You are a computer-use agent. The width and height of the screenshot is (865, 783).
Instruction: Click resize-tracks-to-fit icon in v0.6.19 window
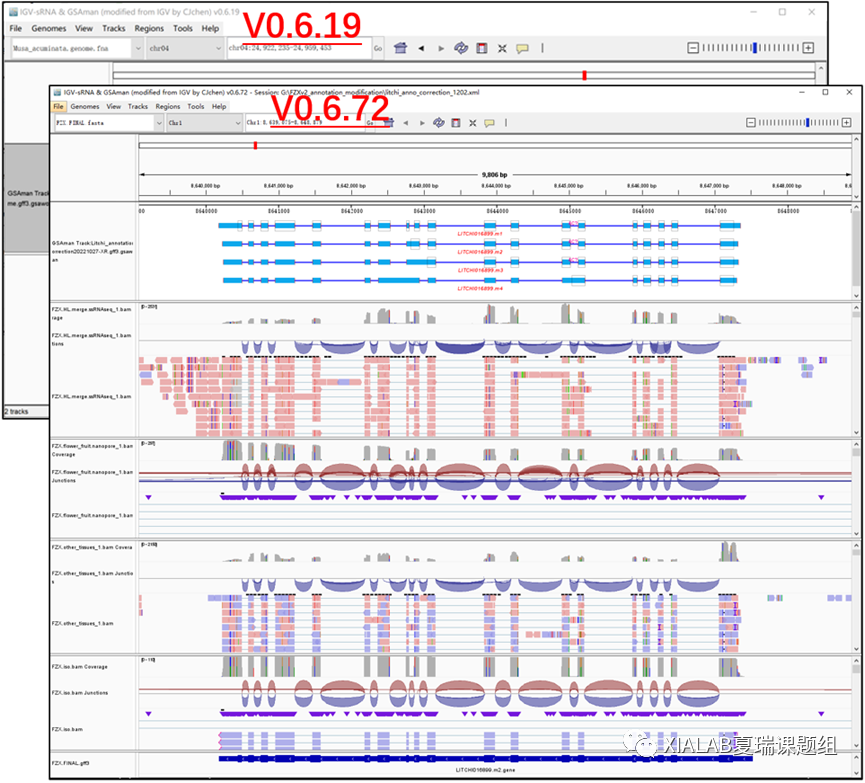tap(502, 49)
